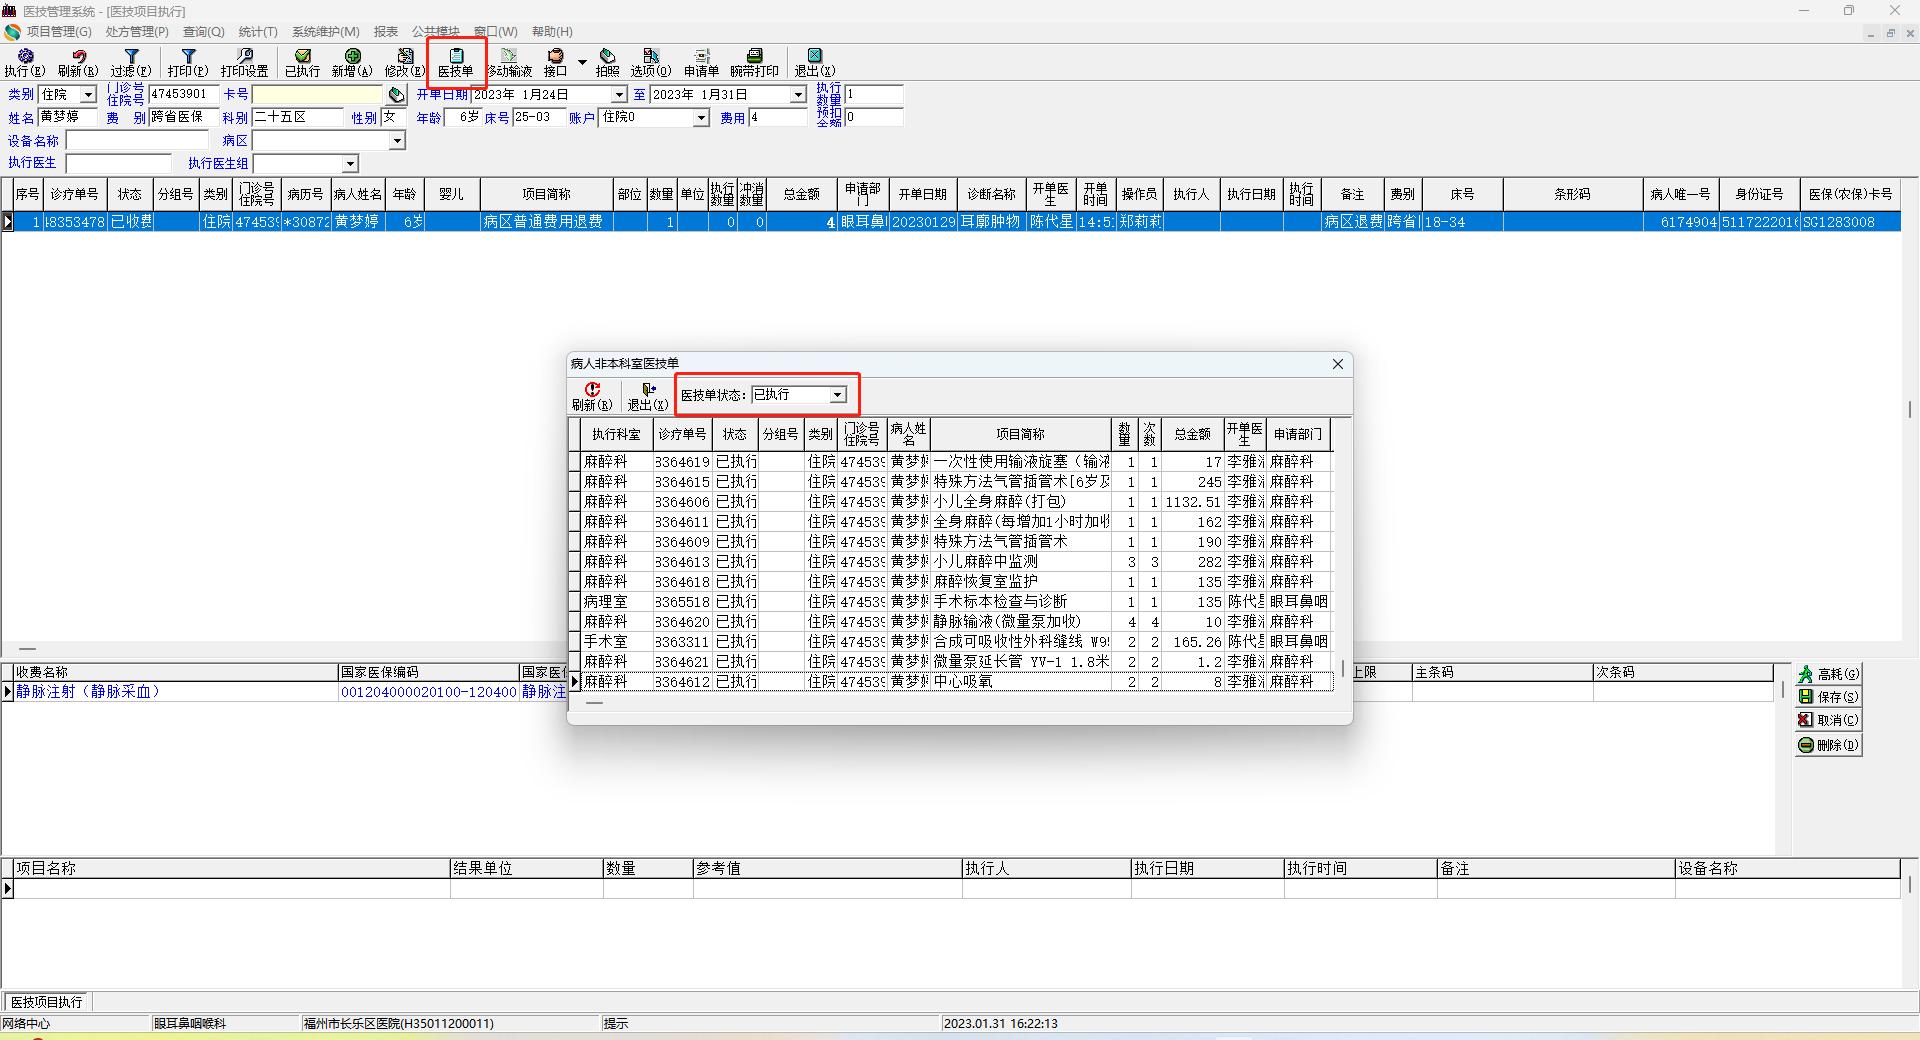Open the 处方管理(P) menu
The width and height of the screenshot is (1920, 1040).
[137, 32]
